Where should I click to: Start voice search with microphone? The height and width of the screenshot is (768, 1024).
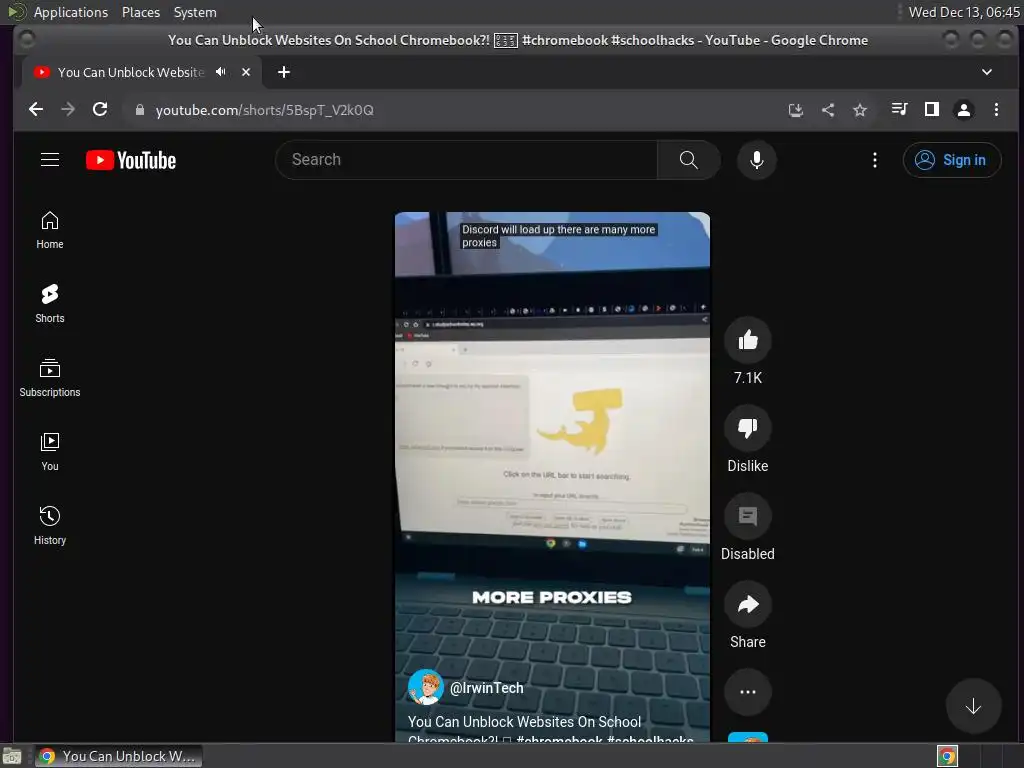[756, 160]
